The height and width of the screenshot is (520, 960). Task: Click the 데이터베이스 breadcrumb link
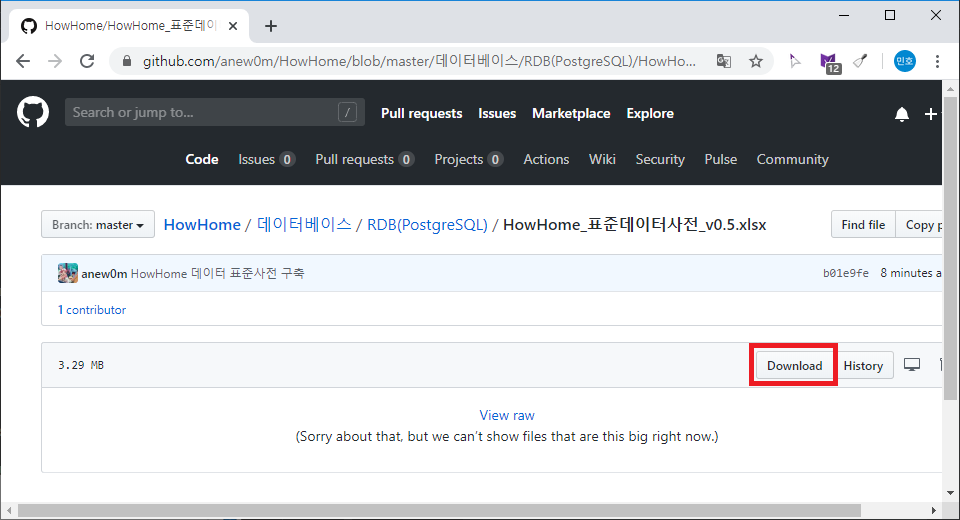tap(304, 225)
